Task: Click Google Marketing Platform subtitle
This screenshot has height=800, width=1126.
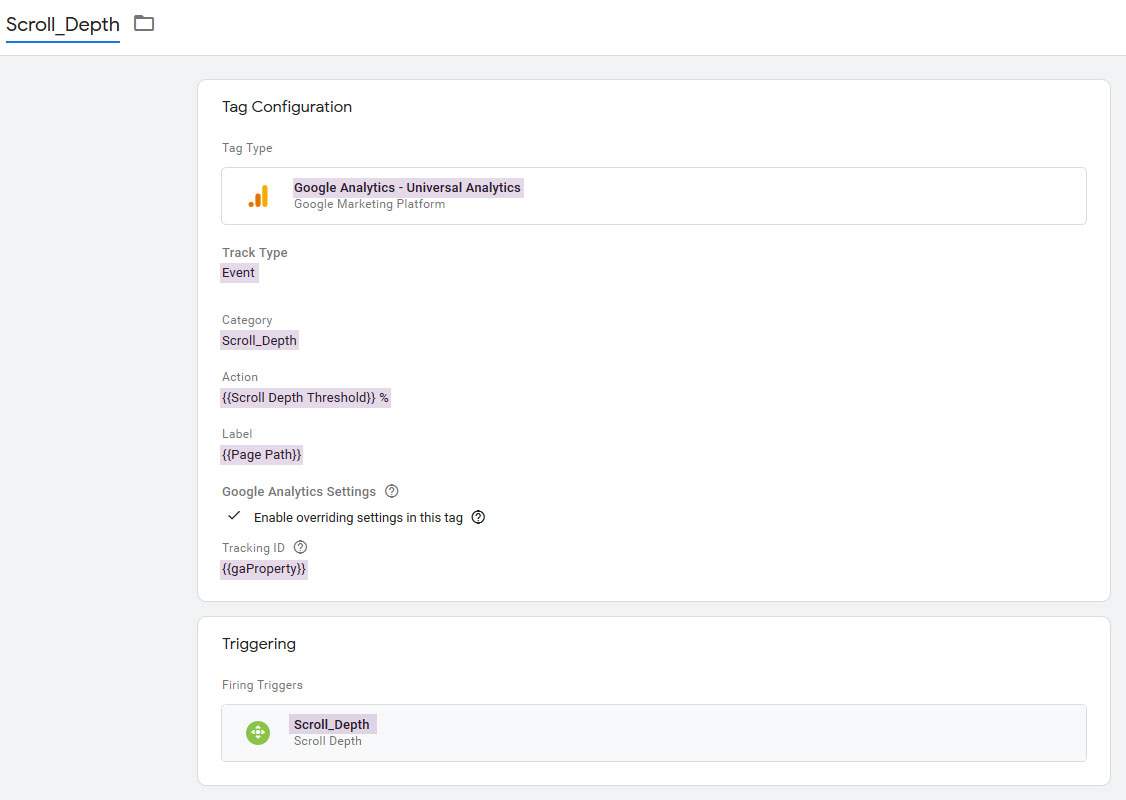Action: (369, 204)
